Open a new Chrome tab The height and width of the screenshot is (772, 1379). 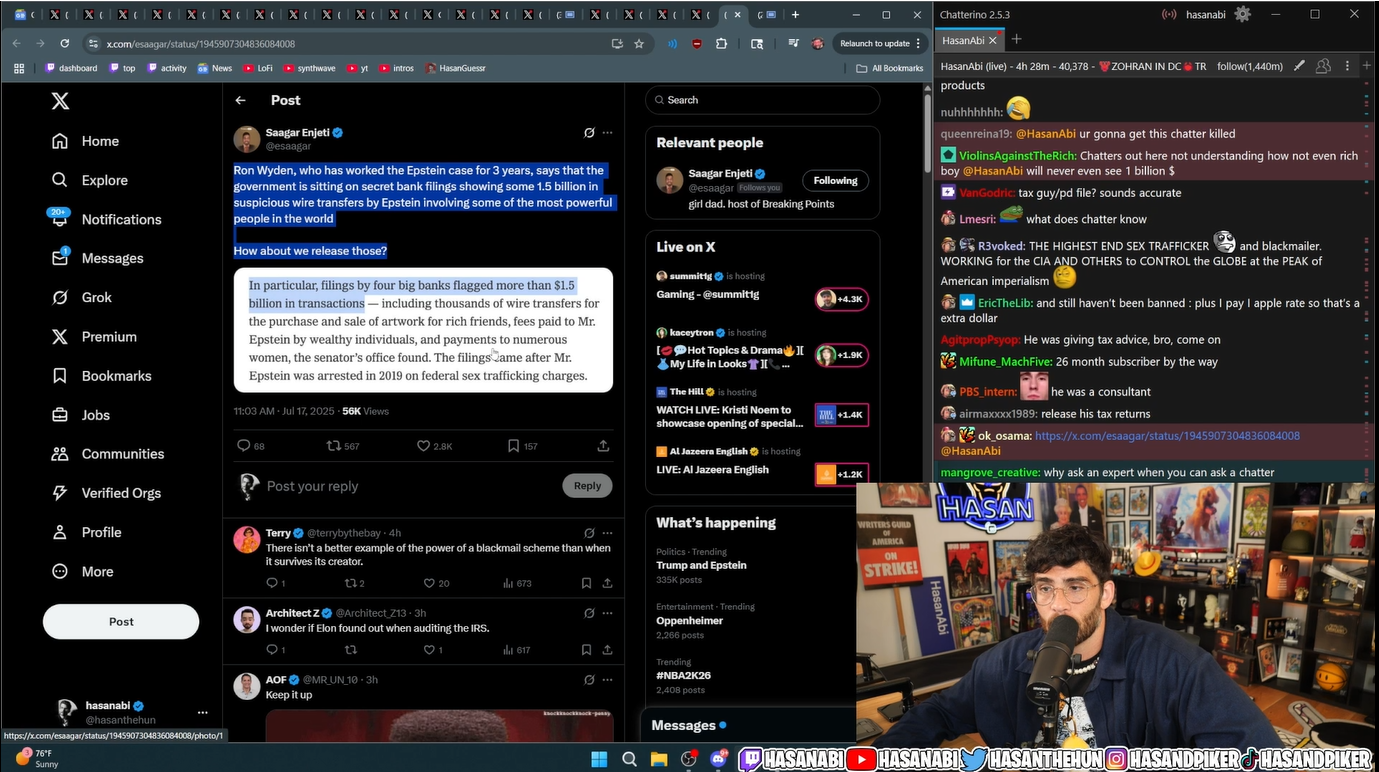795,15
